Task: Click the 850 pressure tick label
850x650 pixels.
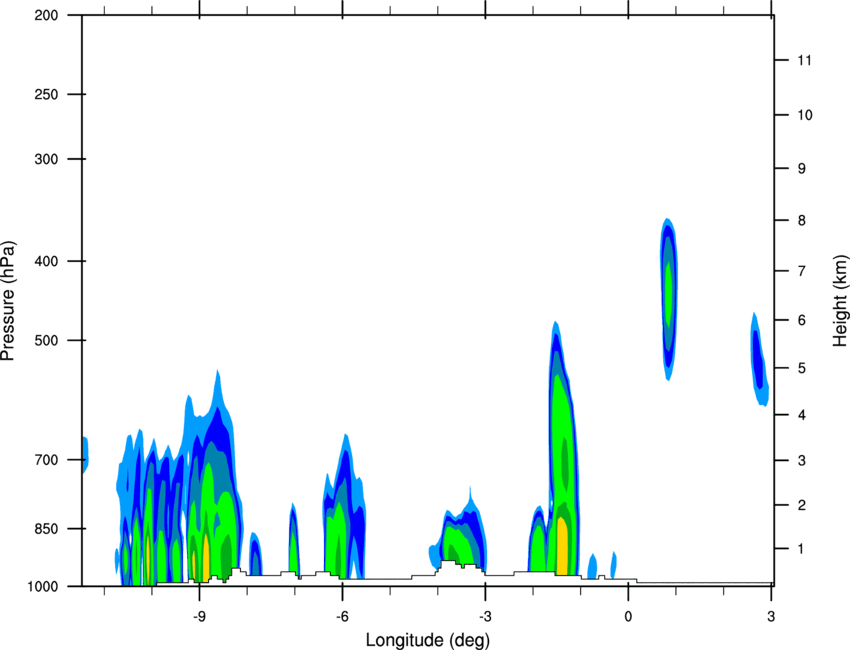Action: coord(46,529)
